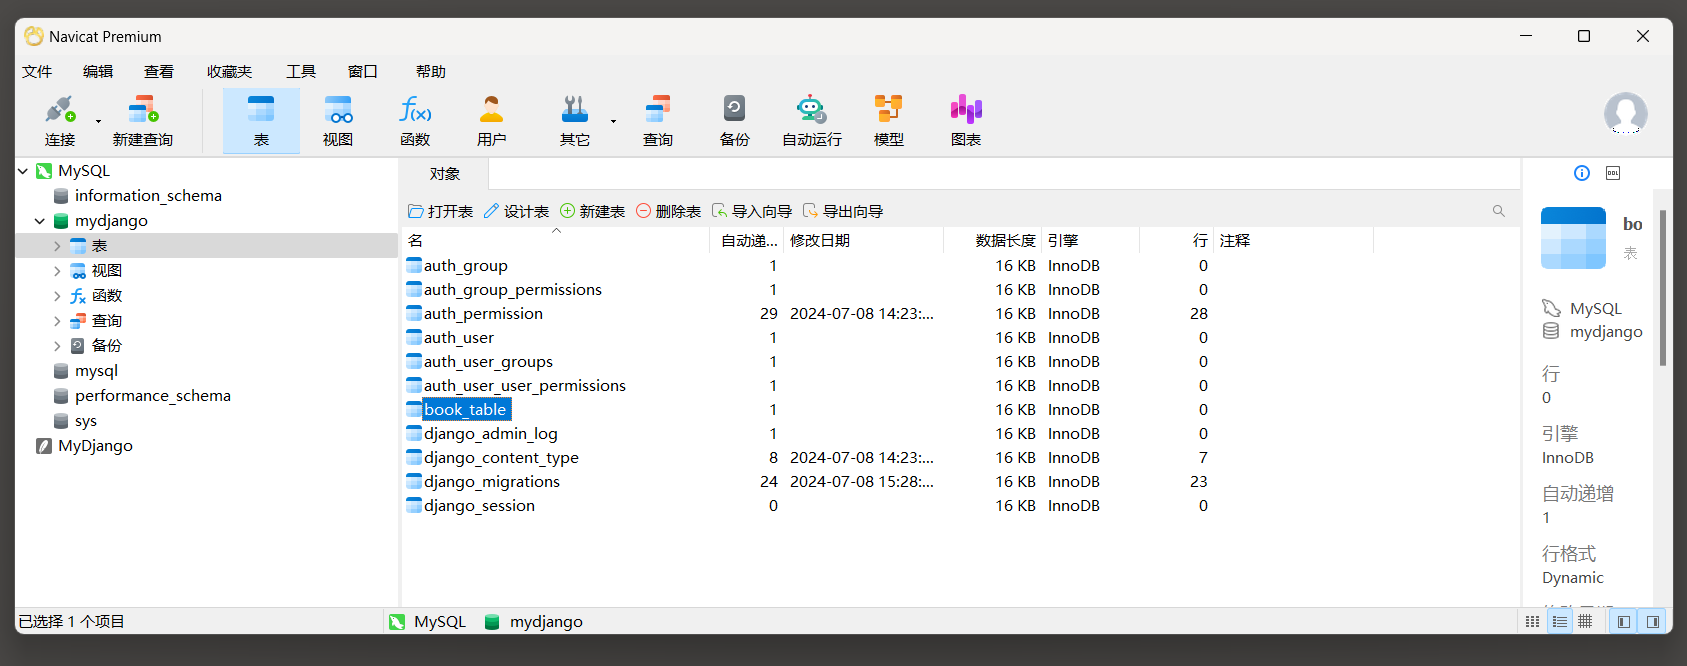This screenshot has width=1687, height=666.
Task: Toggle left navigation pane visibility
Action: point(1624,622)
